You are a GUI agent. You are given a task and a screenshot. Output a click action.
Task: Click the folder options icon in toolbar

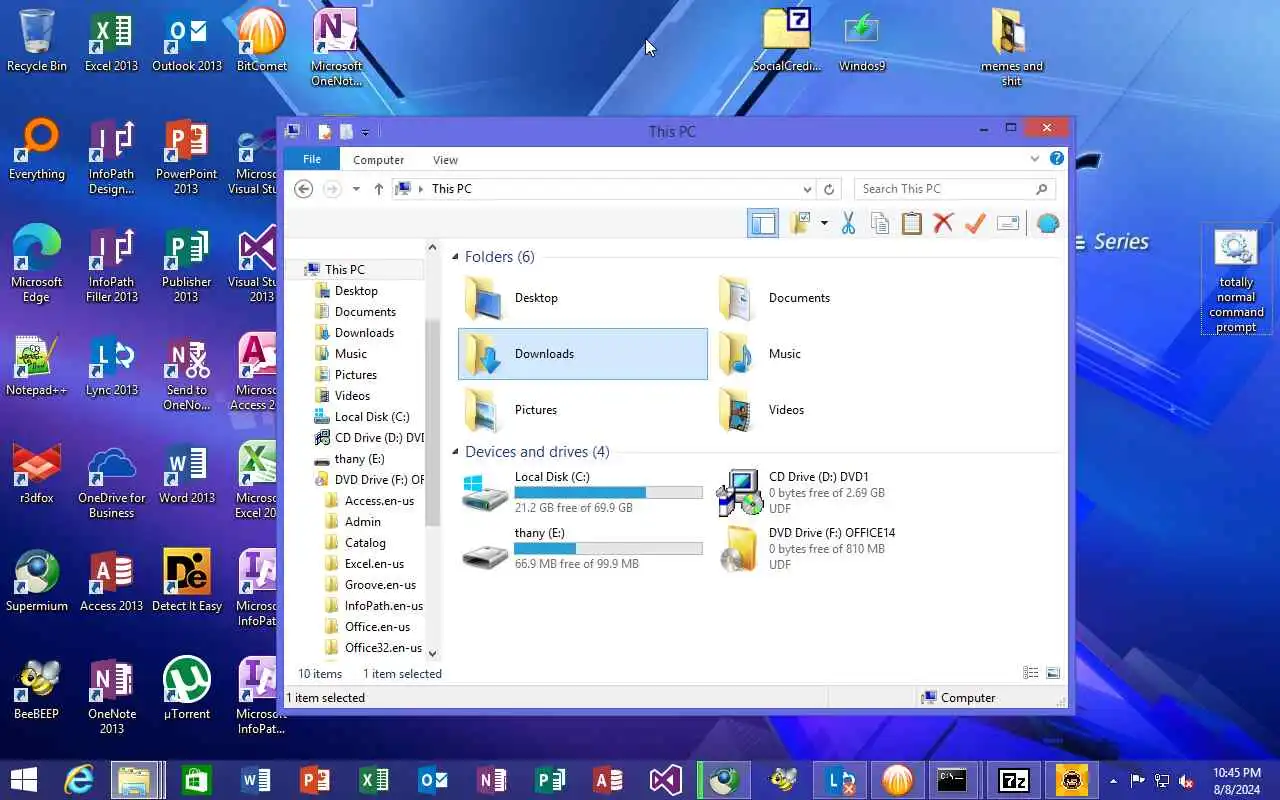pos(800,224)
